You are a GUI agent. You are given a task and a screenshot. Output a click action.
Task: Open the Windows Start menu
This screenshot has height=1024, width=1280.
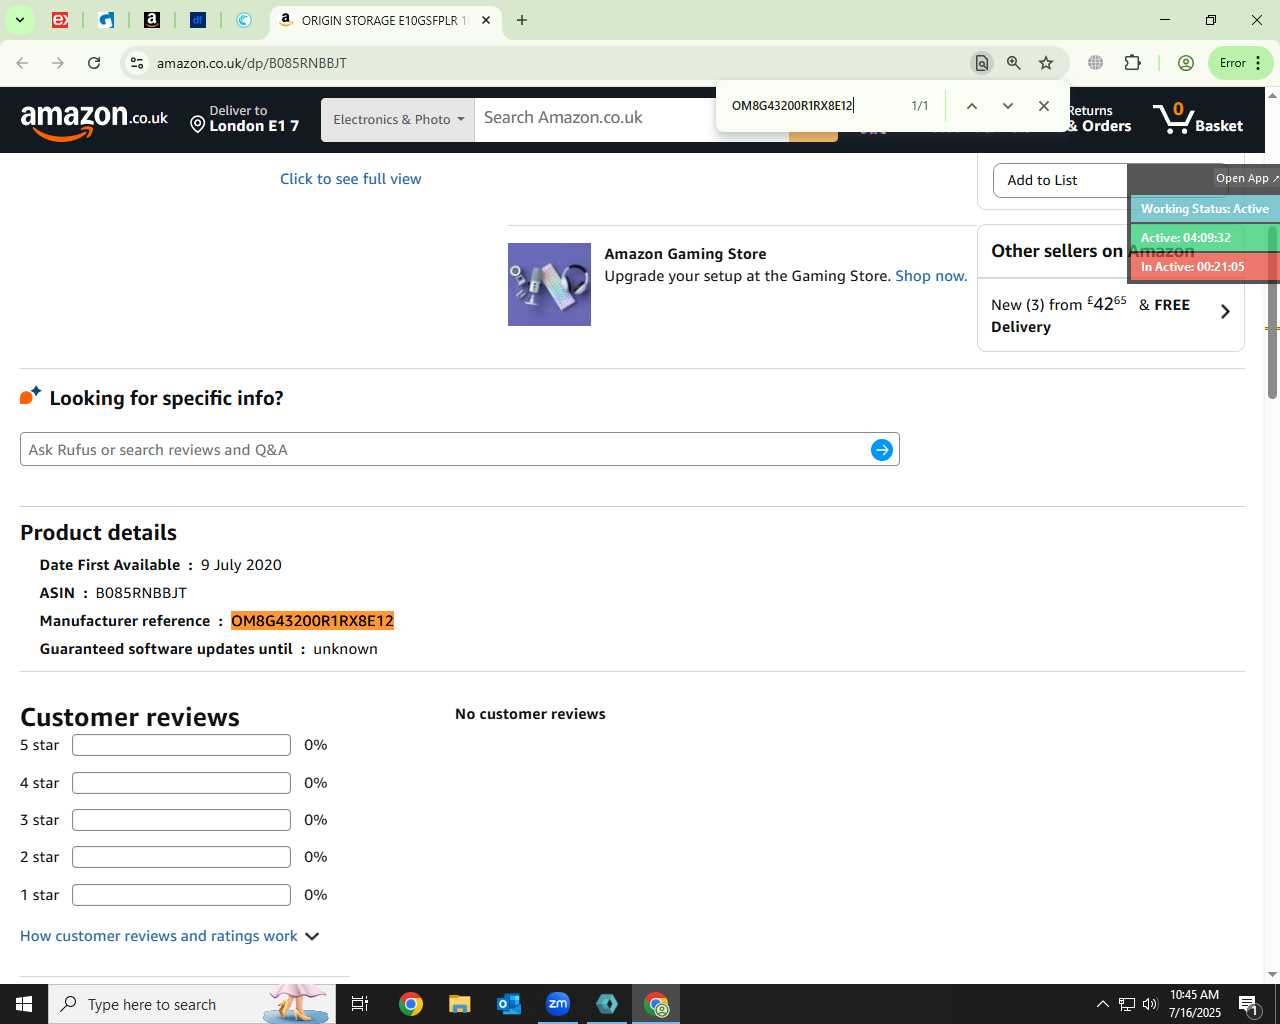[x=24, y=1004]
